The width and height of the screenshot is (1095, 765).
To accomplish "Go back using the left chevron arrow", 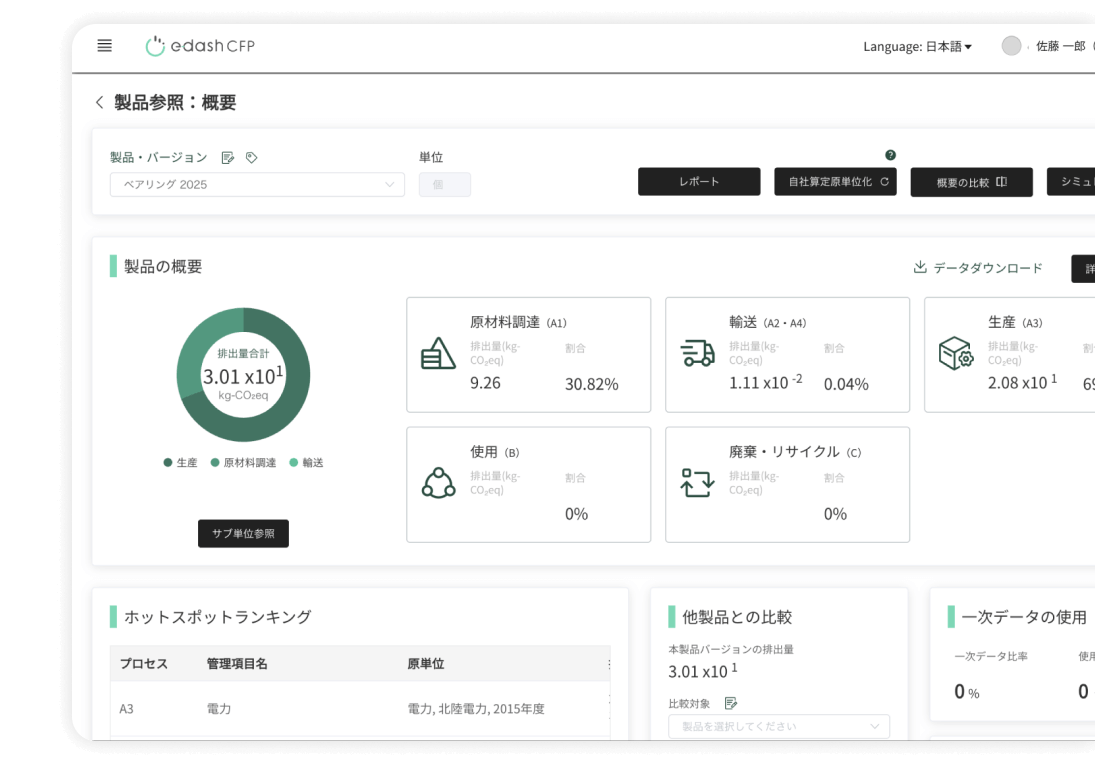I will click(99, 103).
